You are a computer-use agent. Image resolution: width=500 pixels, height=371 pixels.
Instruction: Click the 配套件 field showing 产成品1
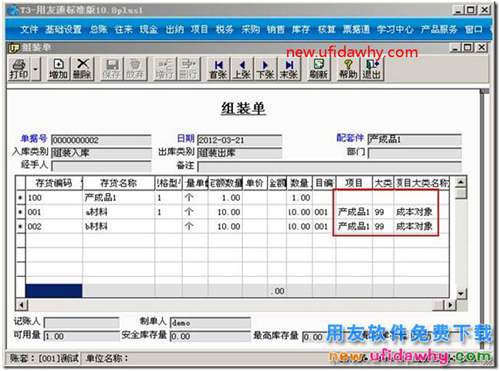click(414, 139)
